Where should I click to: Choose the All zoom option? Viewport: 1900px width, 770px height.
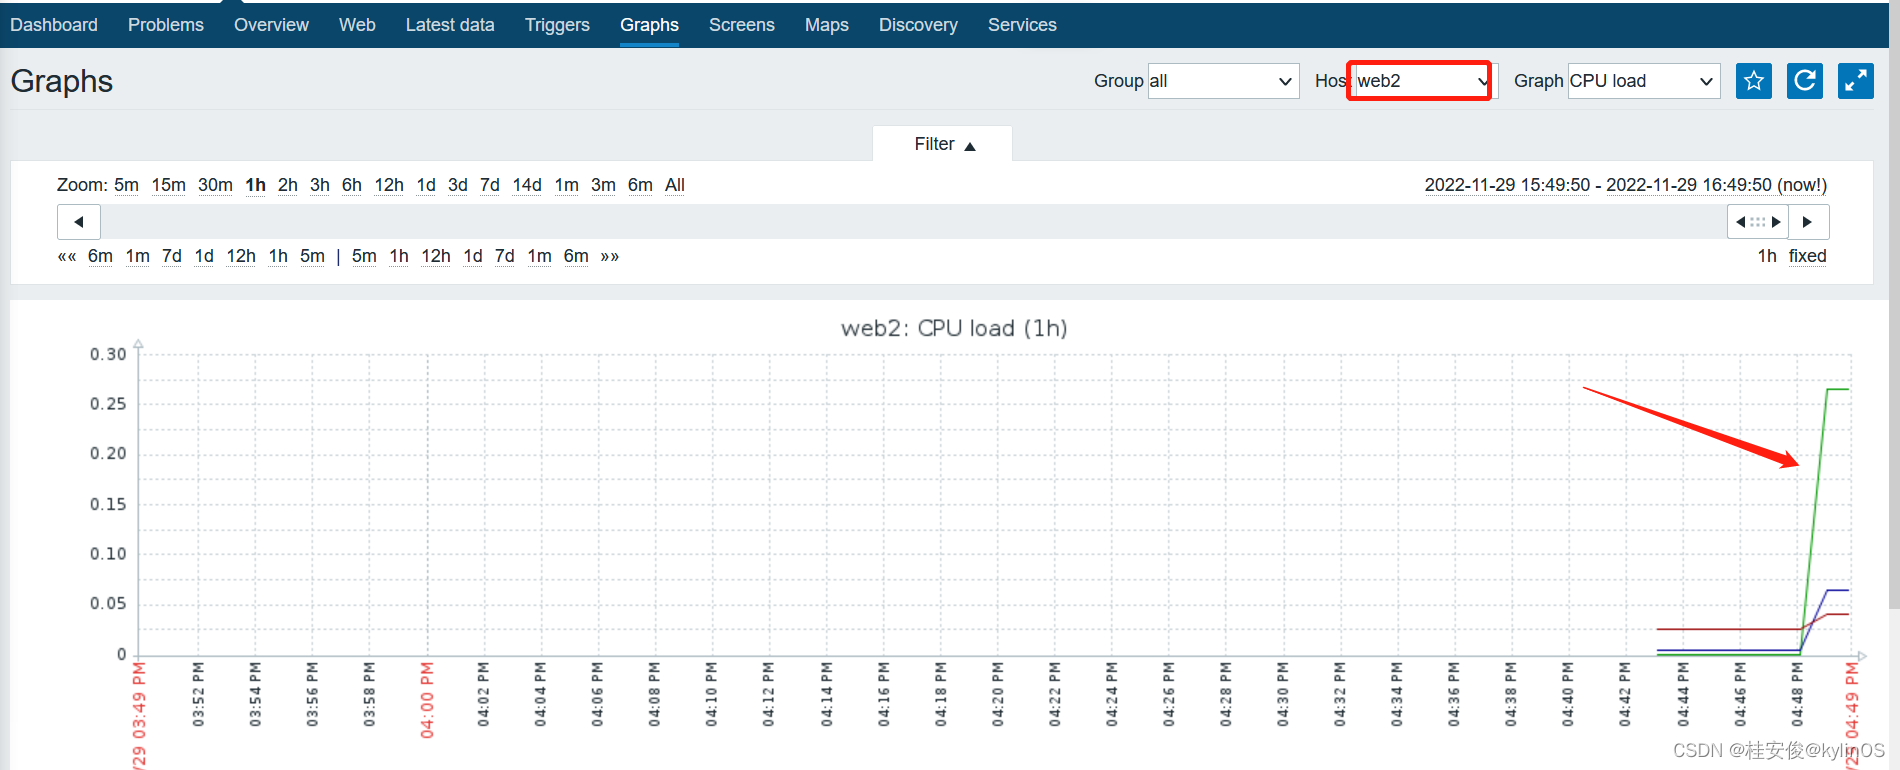675,185
